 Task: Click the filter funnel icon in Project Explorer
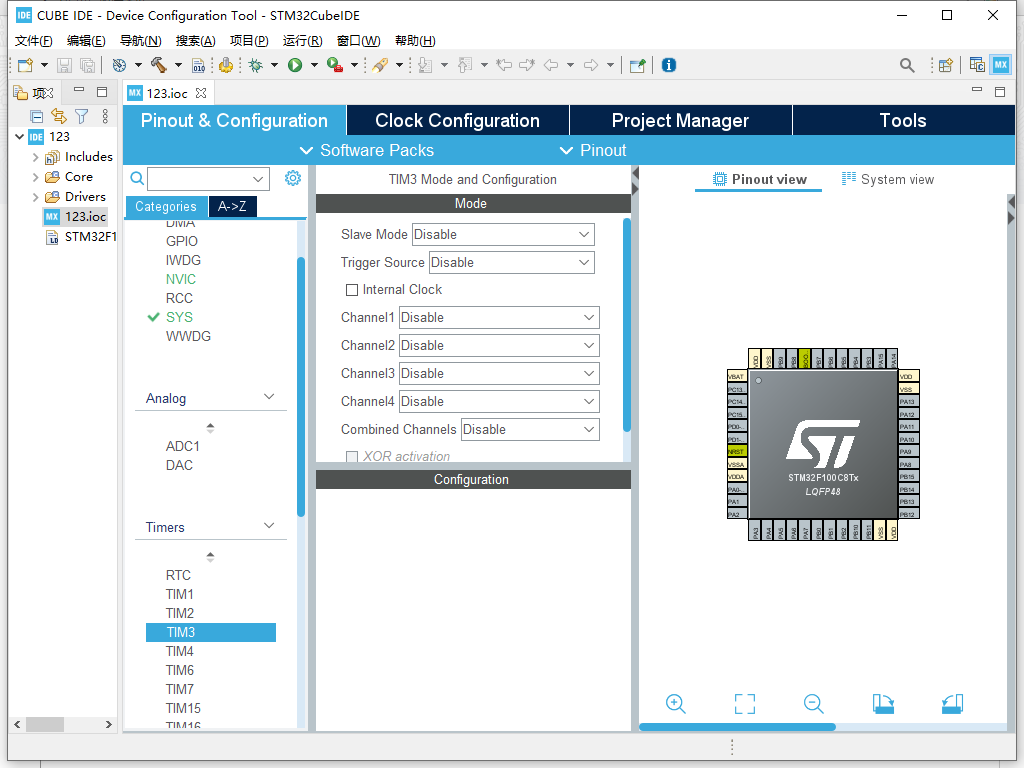(x=82, y=116)
